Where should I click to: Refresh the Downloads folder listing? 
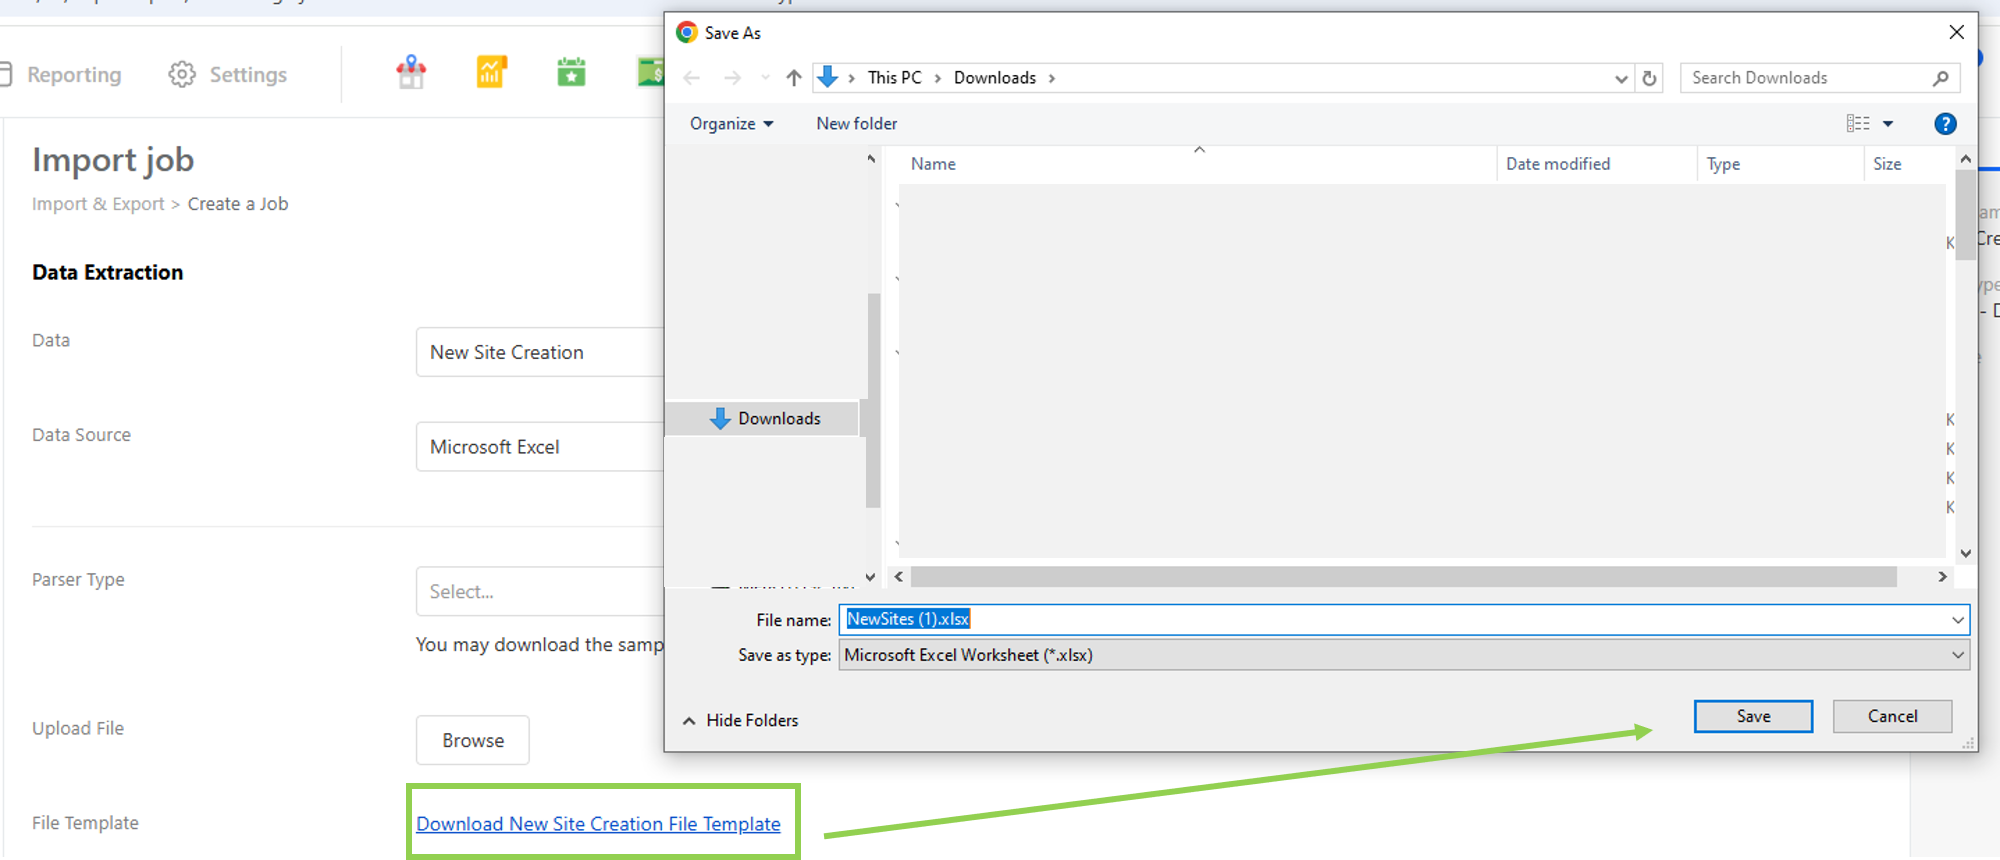[x=1649, y=78]
